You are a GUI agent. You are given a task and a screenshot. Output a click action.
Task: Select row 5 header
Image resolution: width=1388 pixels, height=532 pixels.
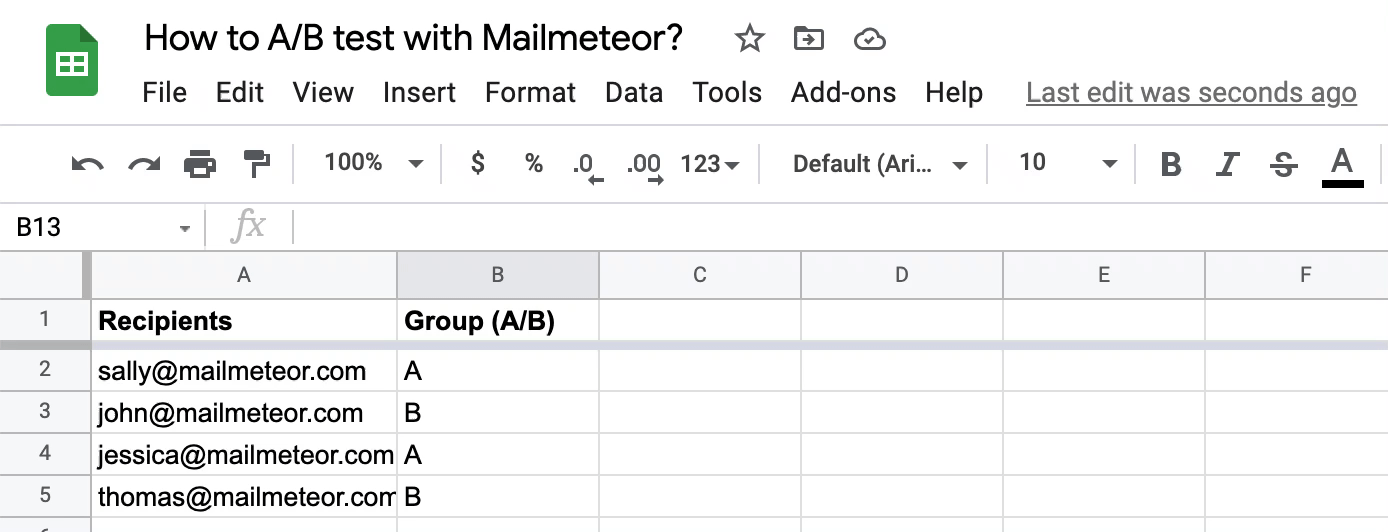44,496
